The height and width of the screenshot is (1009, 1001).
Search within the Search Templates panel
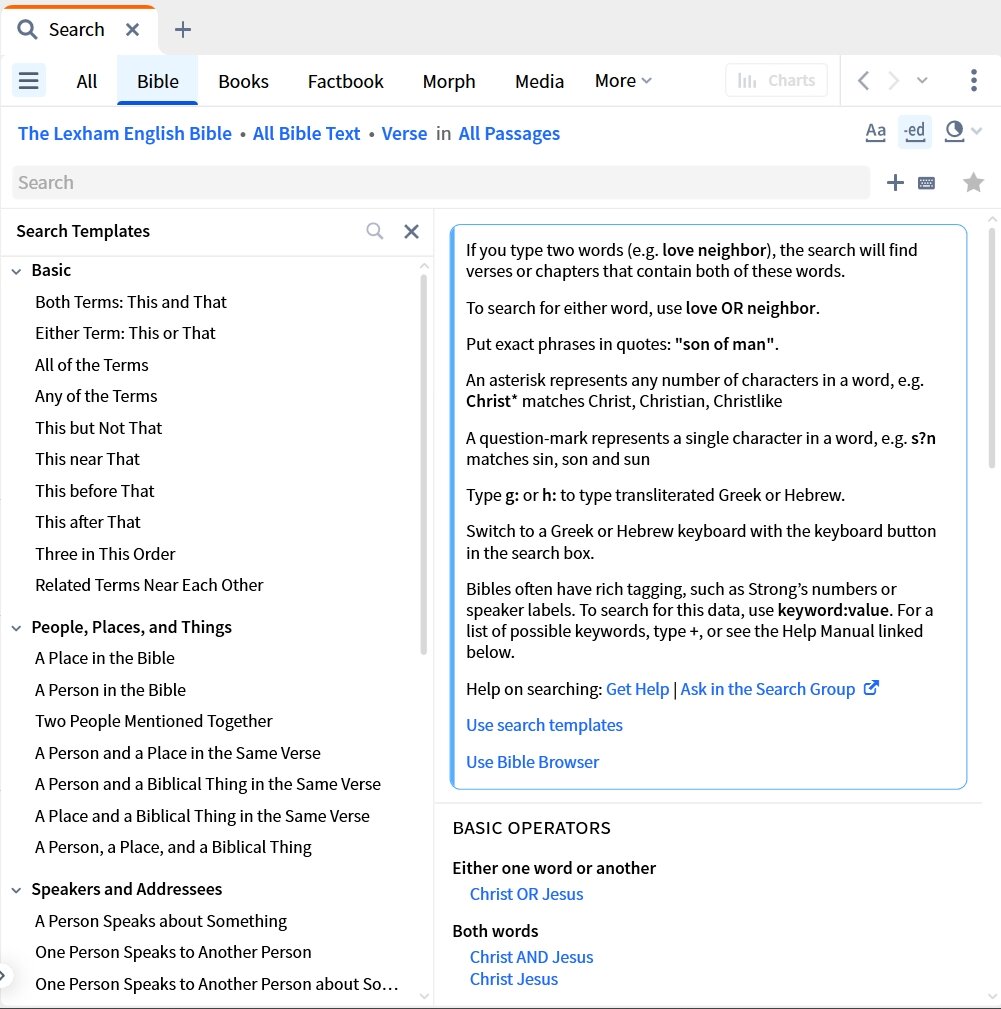(x=374, y=231)
